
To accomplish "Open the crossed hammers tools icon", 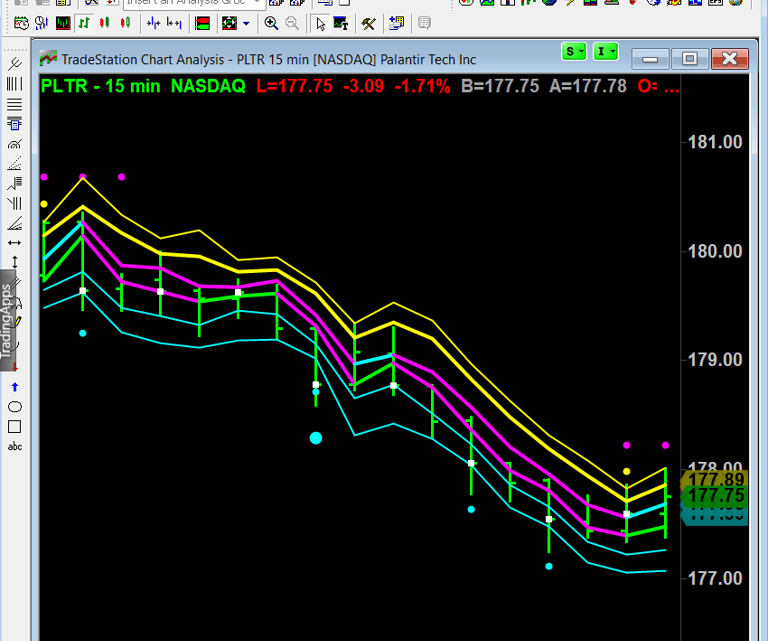I will 368,23.
